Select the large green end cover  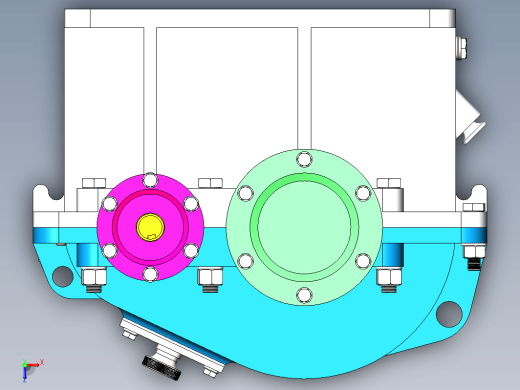(x=304, y=227)
